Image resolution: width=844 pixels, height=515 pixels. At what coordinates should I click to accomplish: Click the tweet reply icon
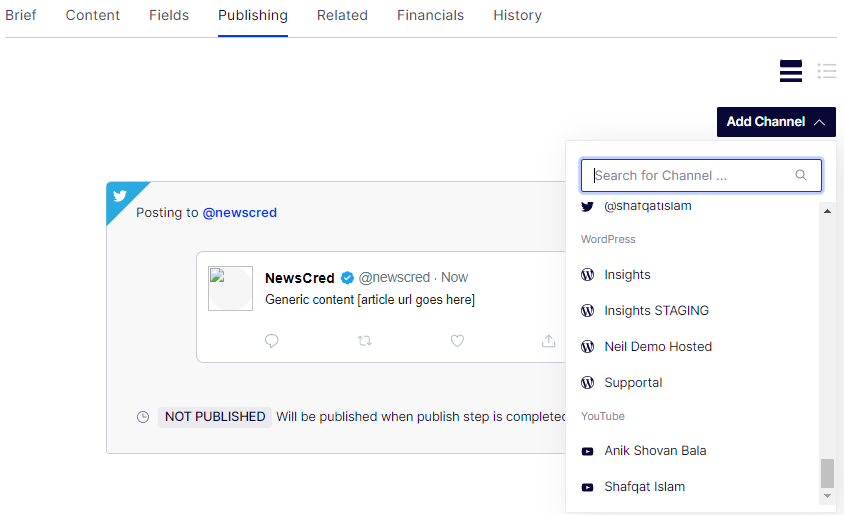272,341
